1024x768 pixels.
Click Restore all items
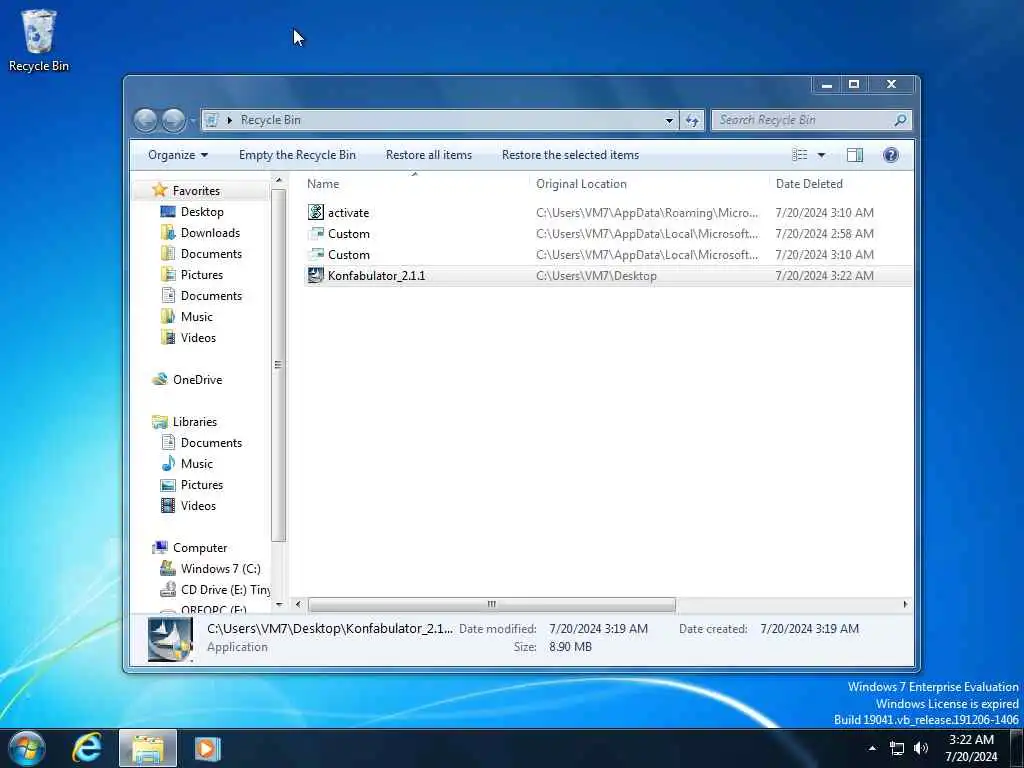coord(428,155)
